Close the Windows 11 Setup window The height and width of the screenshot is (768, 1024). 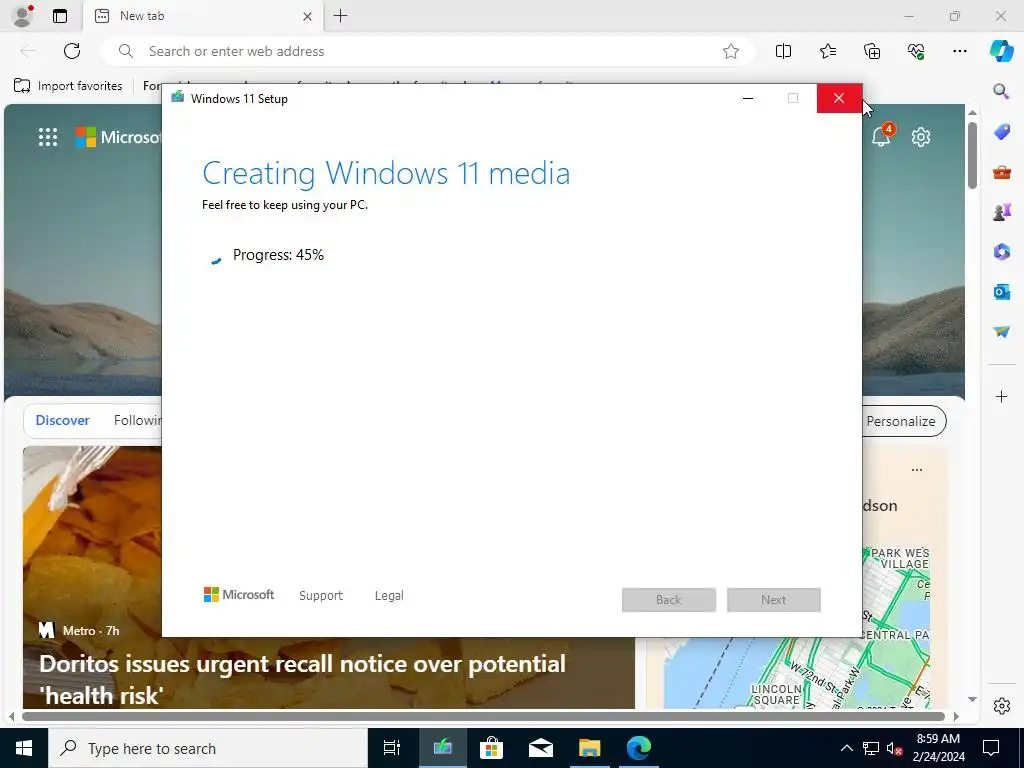point(839,99)
